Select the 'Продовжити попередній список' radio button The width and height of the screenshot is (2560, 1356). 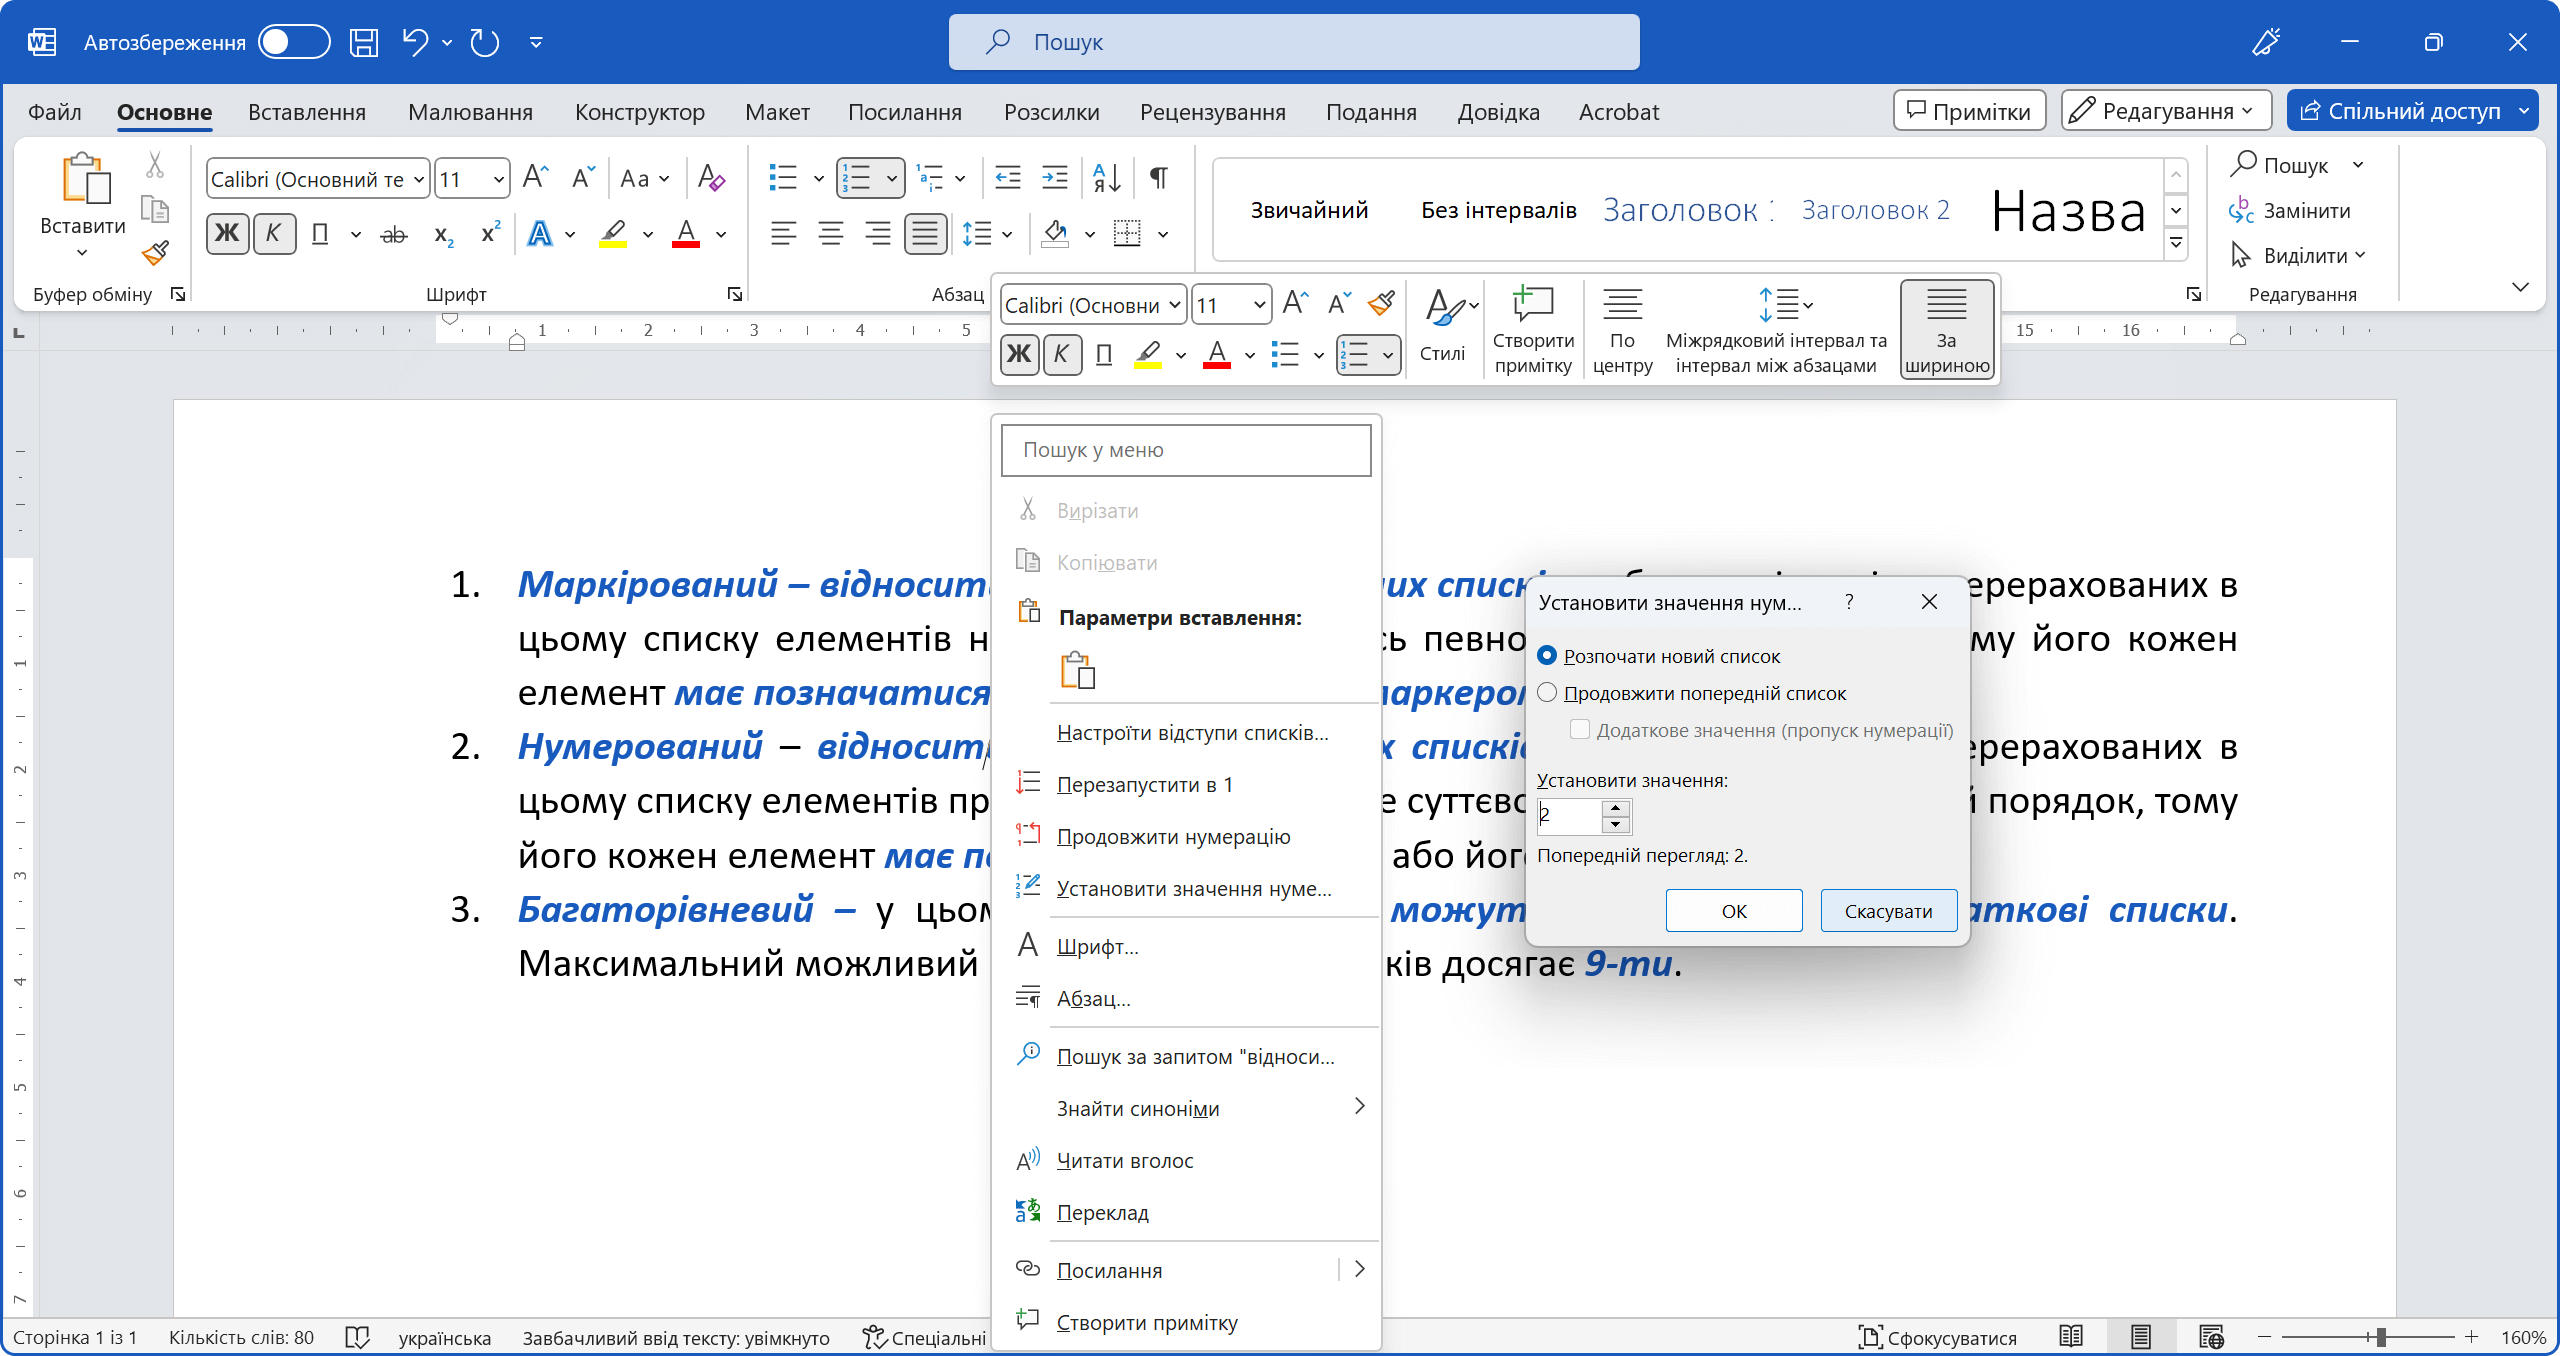[x=1547, y=692]
